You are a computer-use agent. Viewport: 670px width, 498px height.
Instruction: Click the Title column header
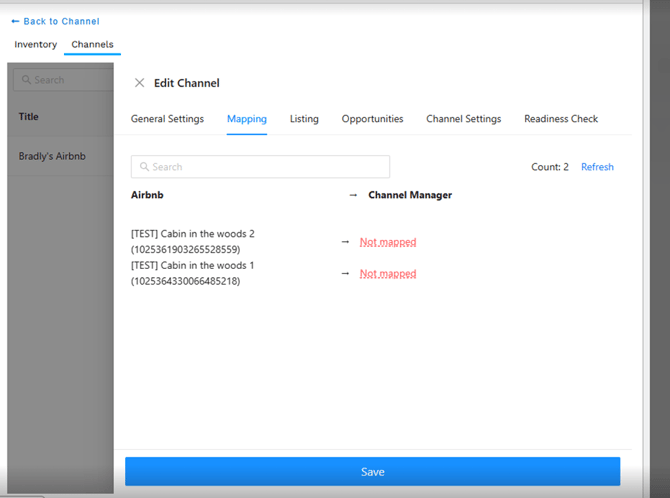click(x=29, y=117)
